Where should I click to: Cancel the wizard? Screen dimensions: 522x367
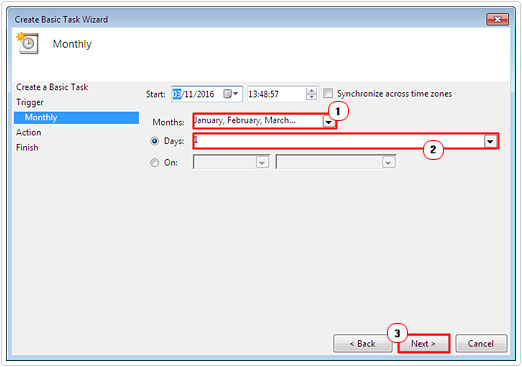[481, 344]
